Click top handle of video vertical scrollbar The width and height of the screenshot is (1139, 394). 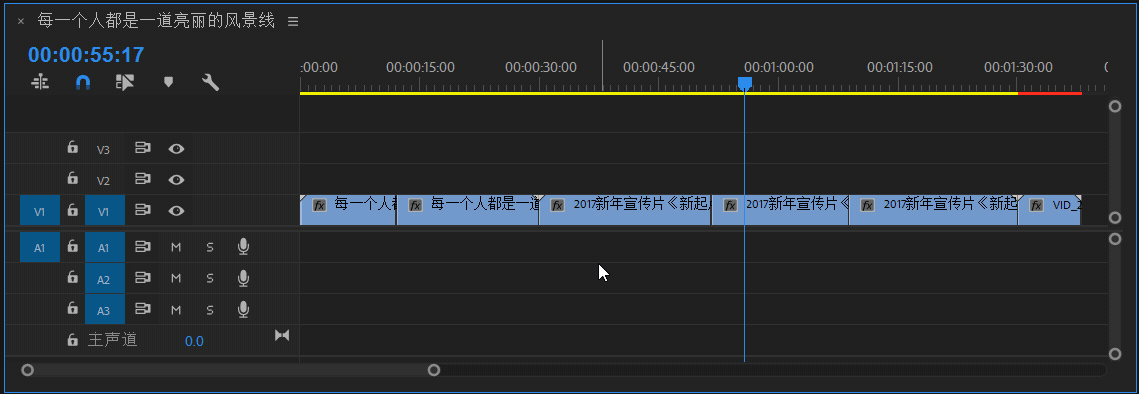click(1115, 107)
